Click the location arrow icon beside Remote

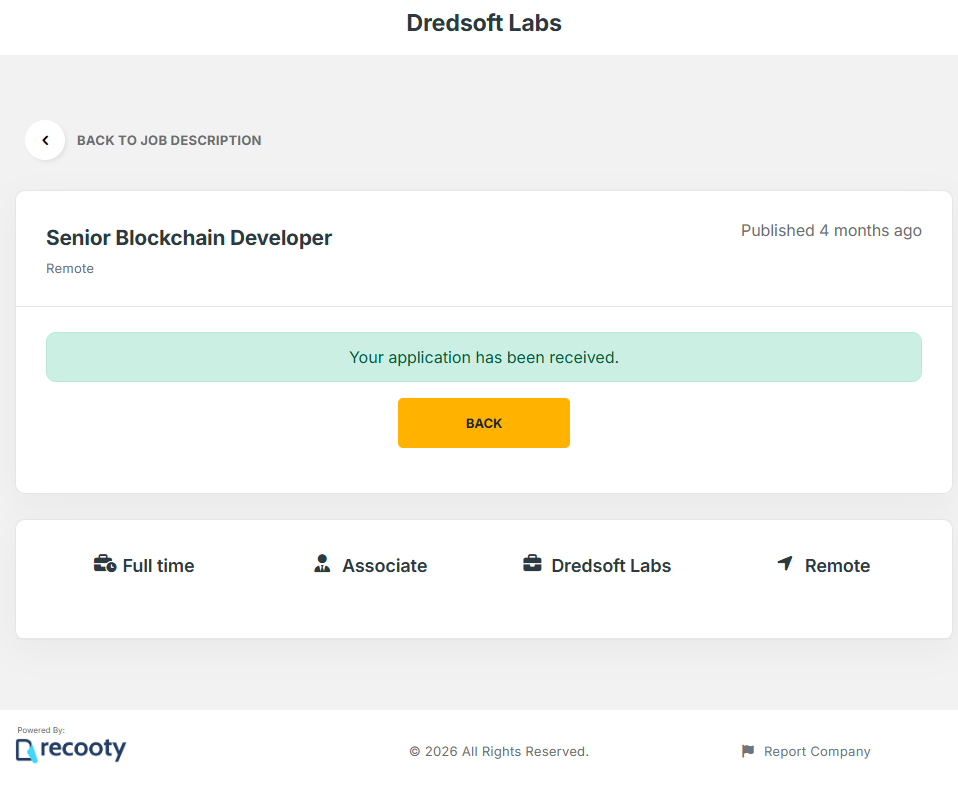coord(785,564)
